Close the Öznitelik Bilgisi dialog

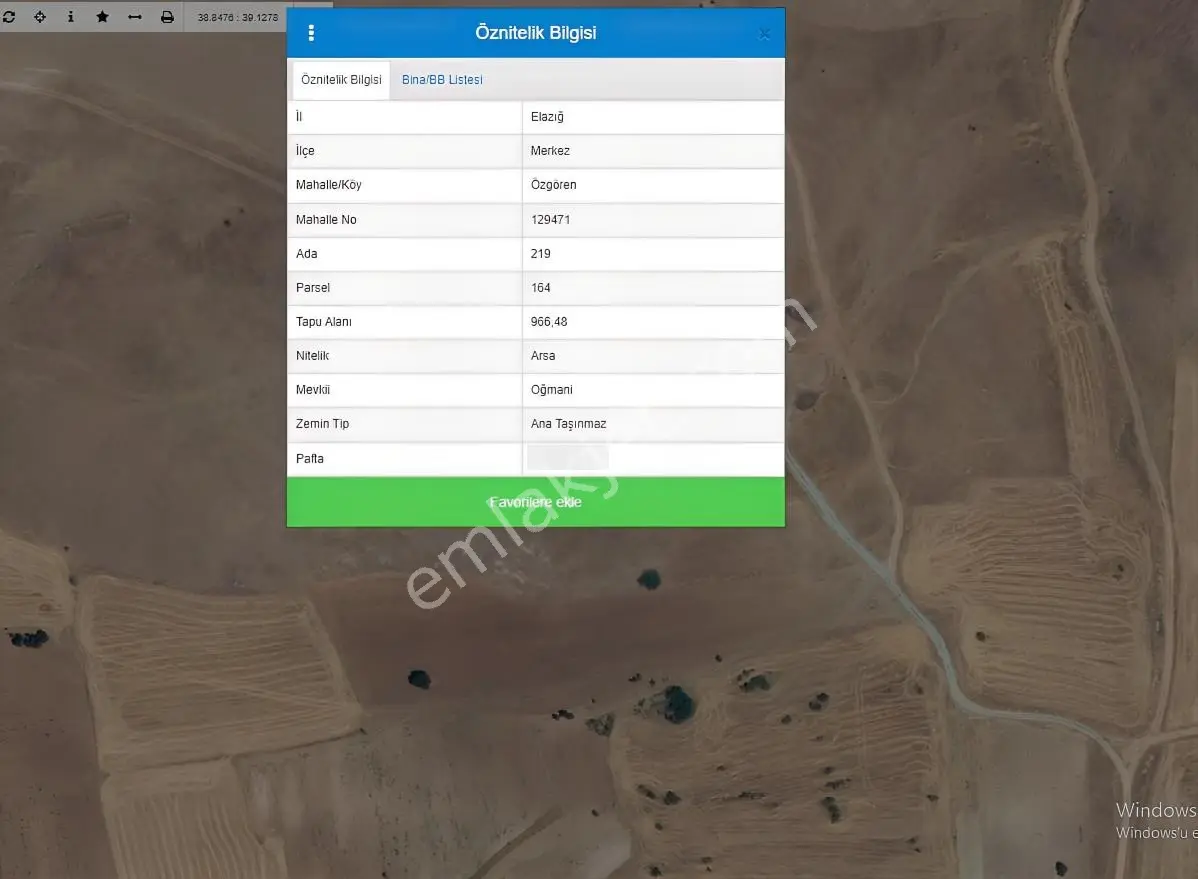[764, 34]
